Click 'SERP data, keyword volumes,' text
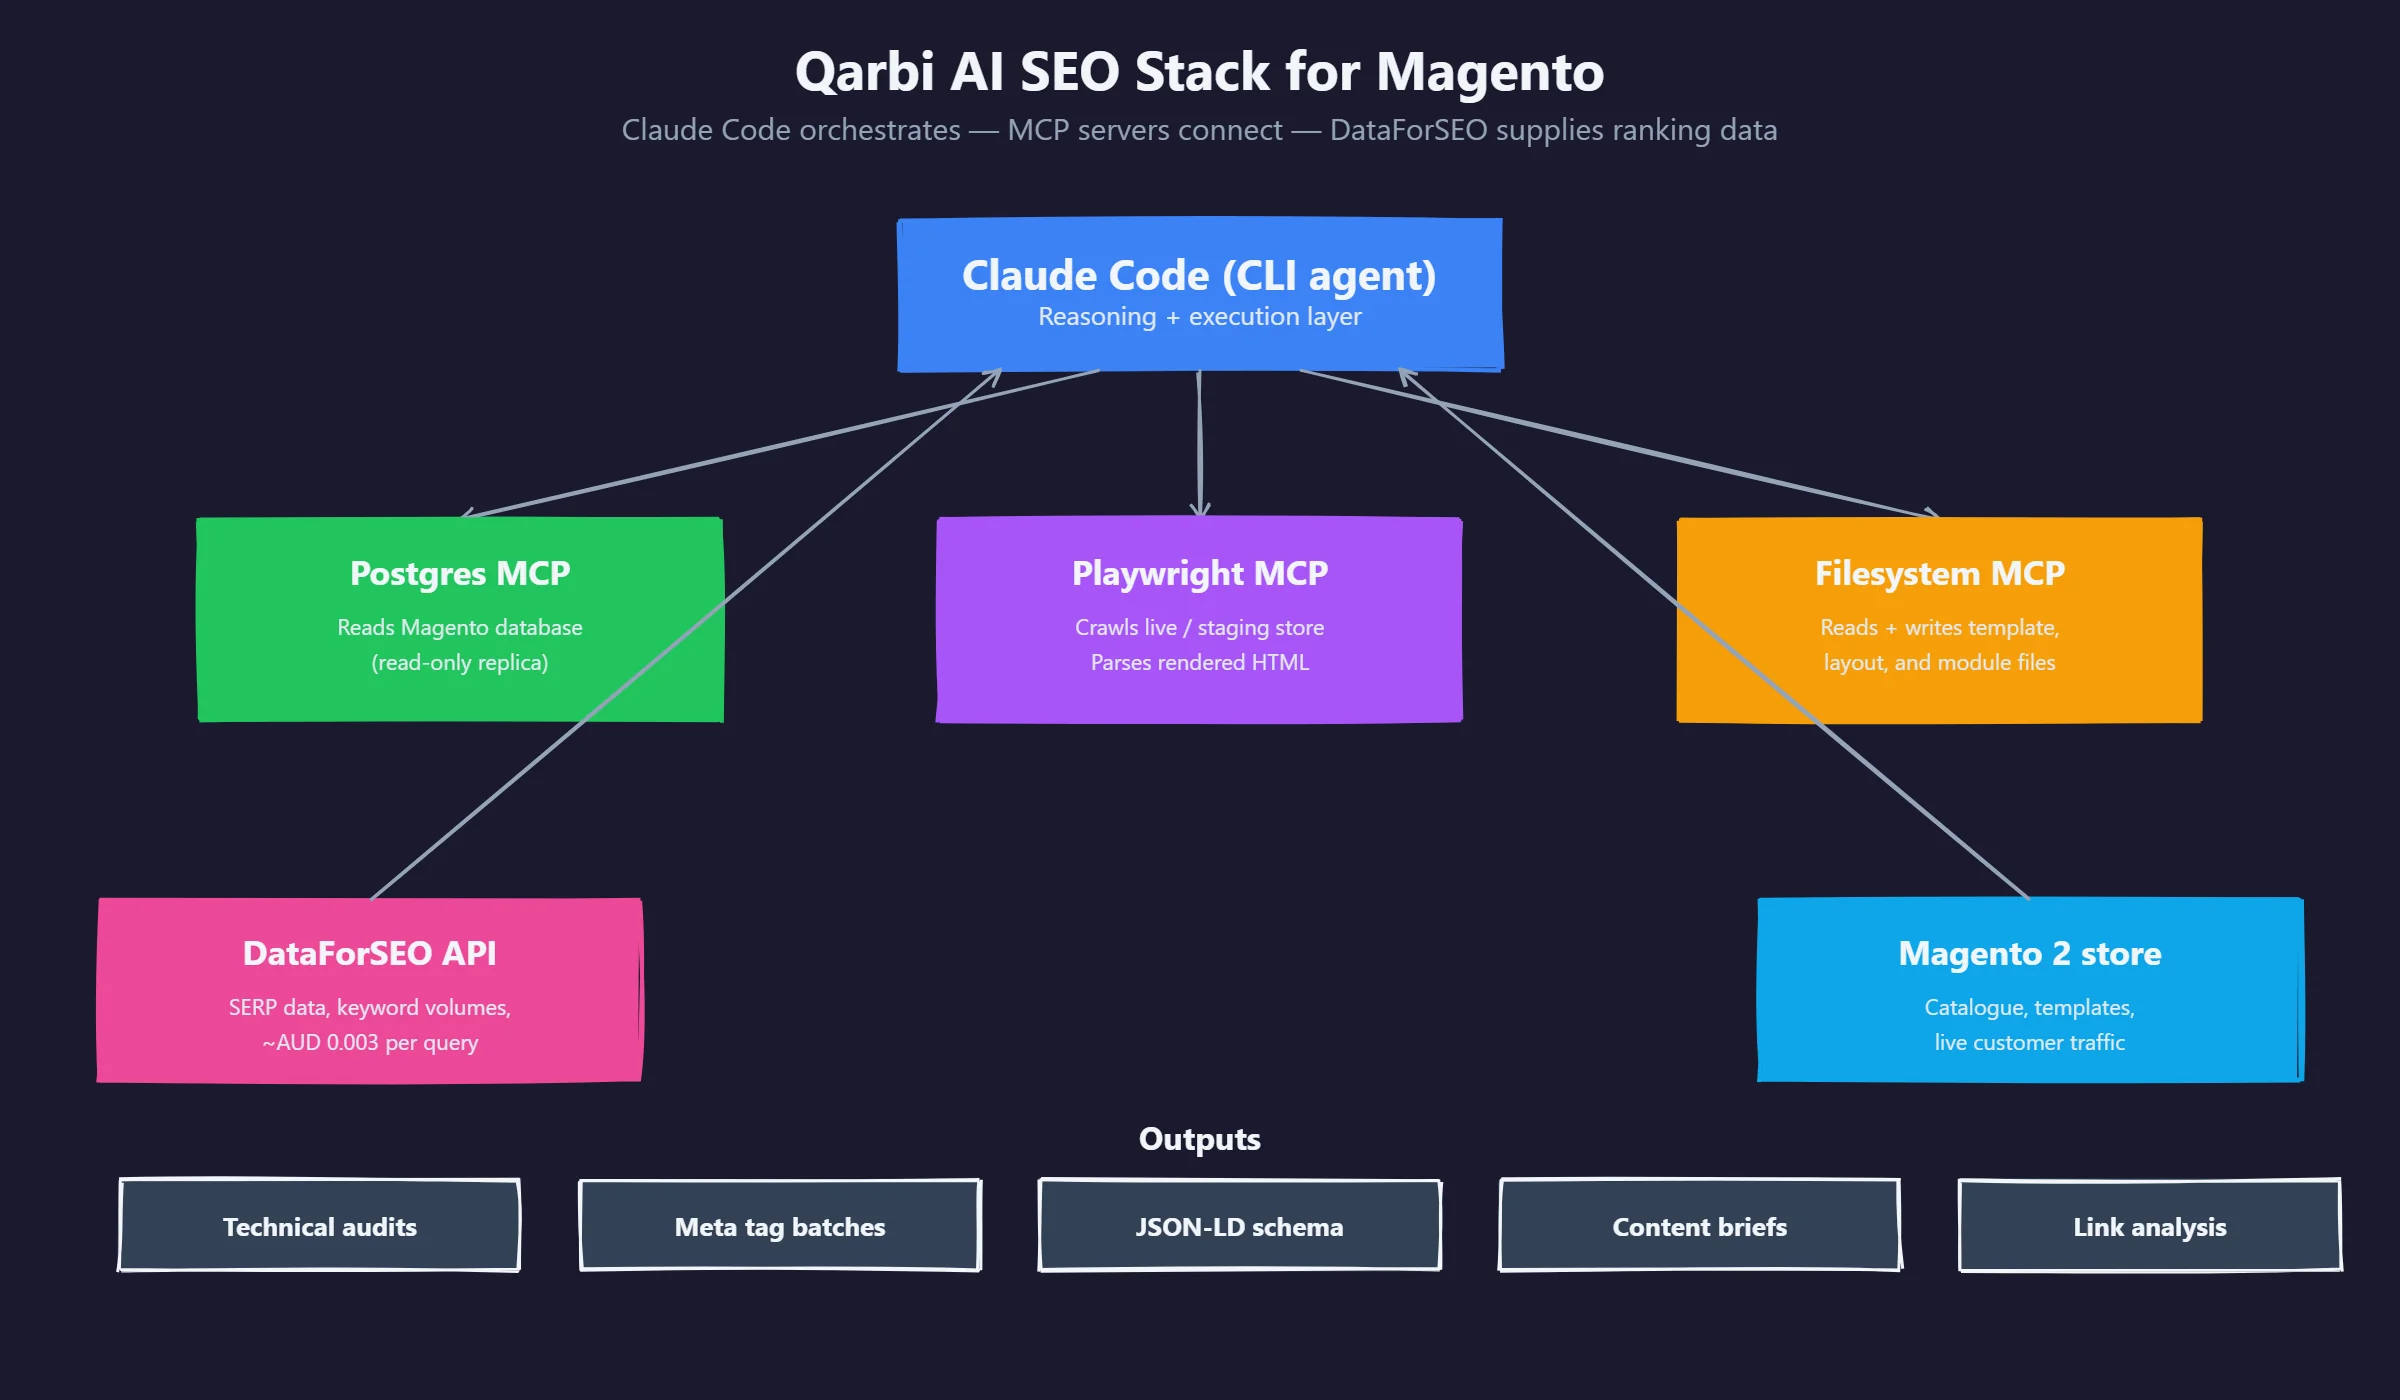Image resolution: width=2400 pixels, height=1400 pixels. coord(370,1007)
